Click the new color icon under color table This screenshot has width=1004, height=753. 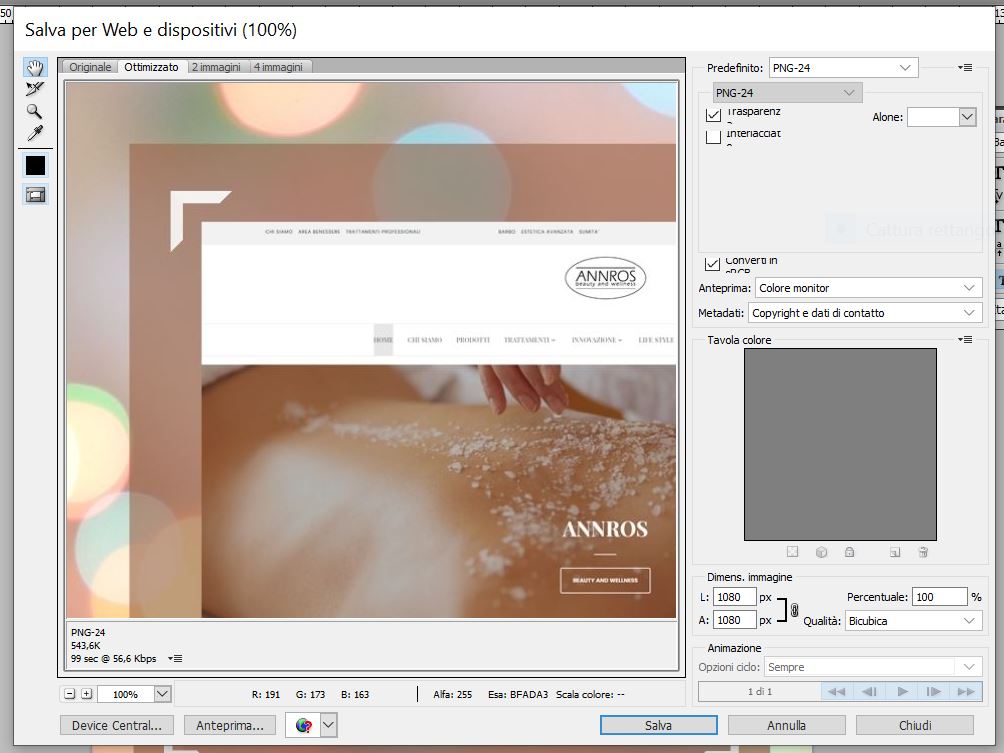895,552
